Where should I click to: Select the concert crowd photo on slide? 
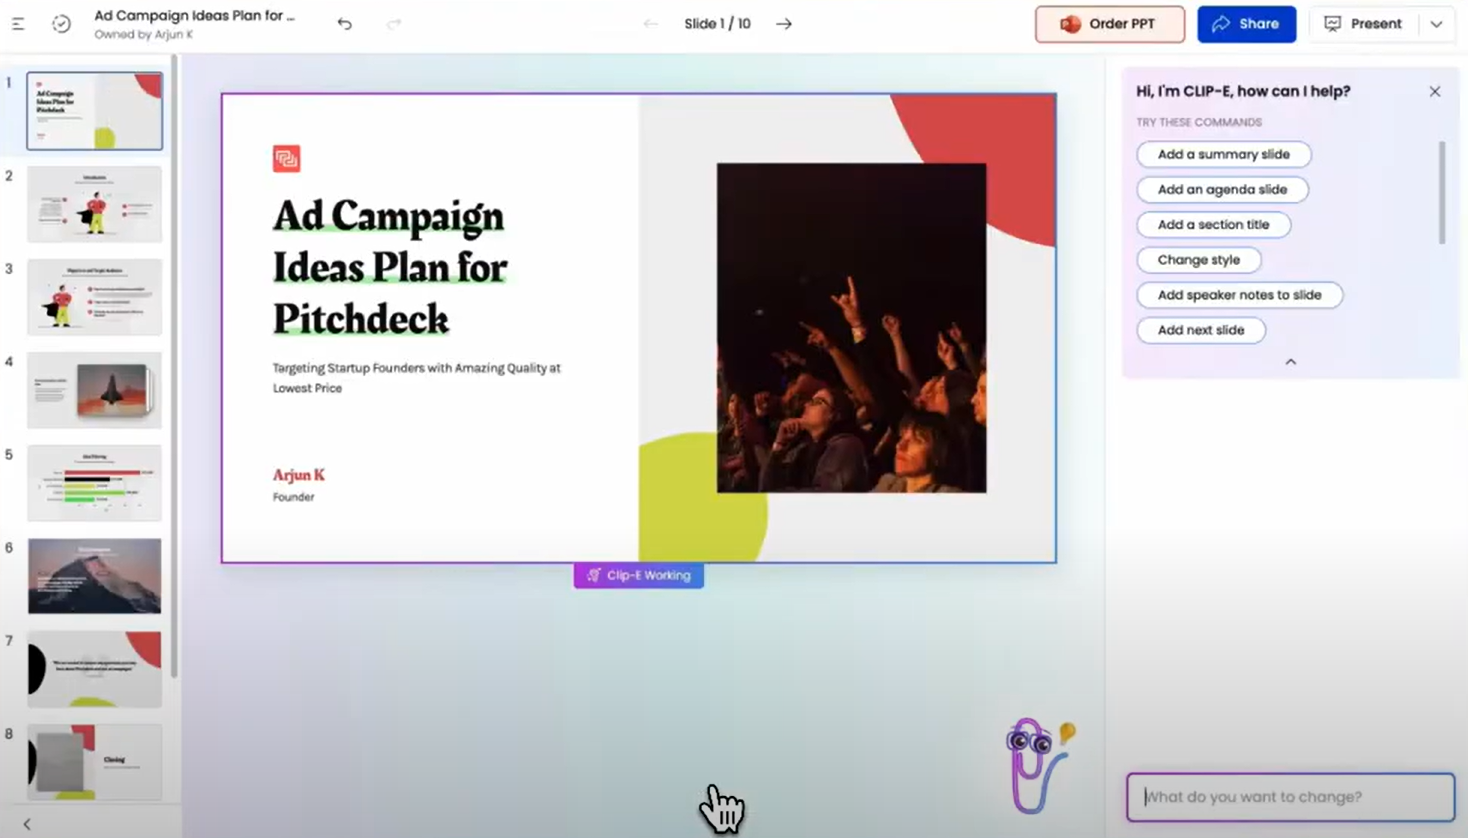coord(851,328)
